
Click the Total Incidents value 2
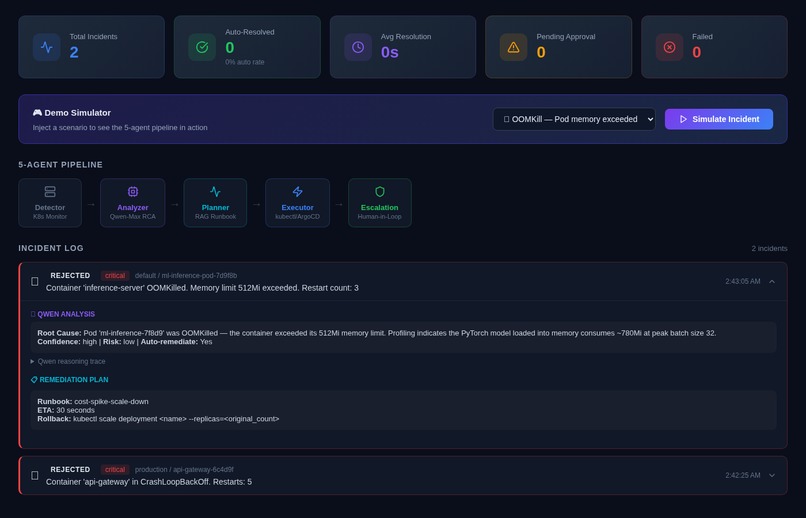(x=74, y=52)
